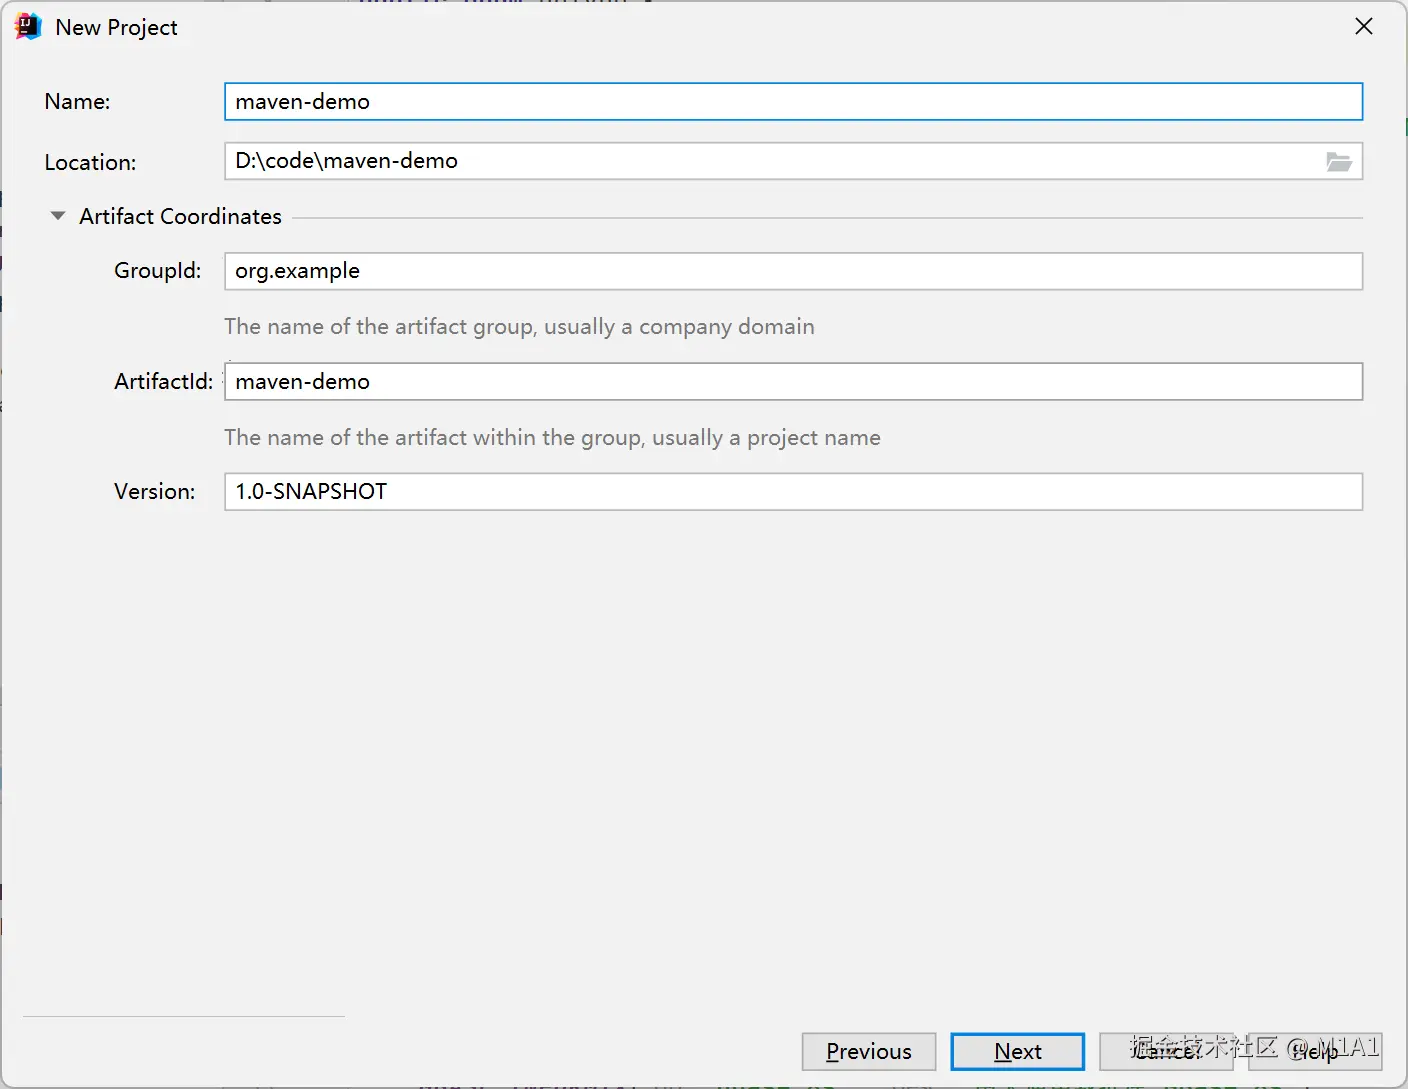Proceed by clicking the Next button

point(1018,1051)
